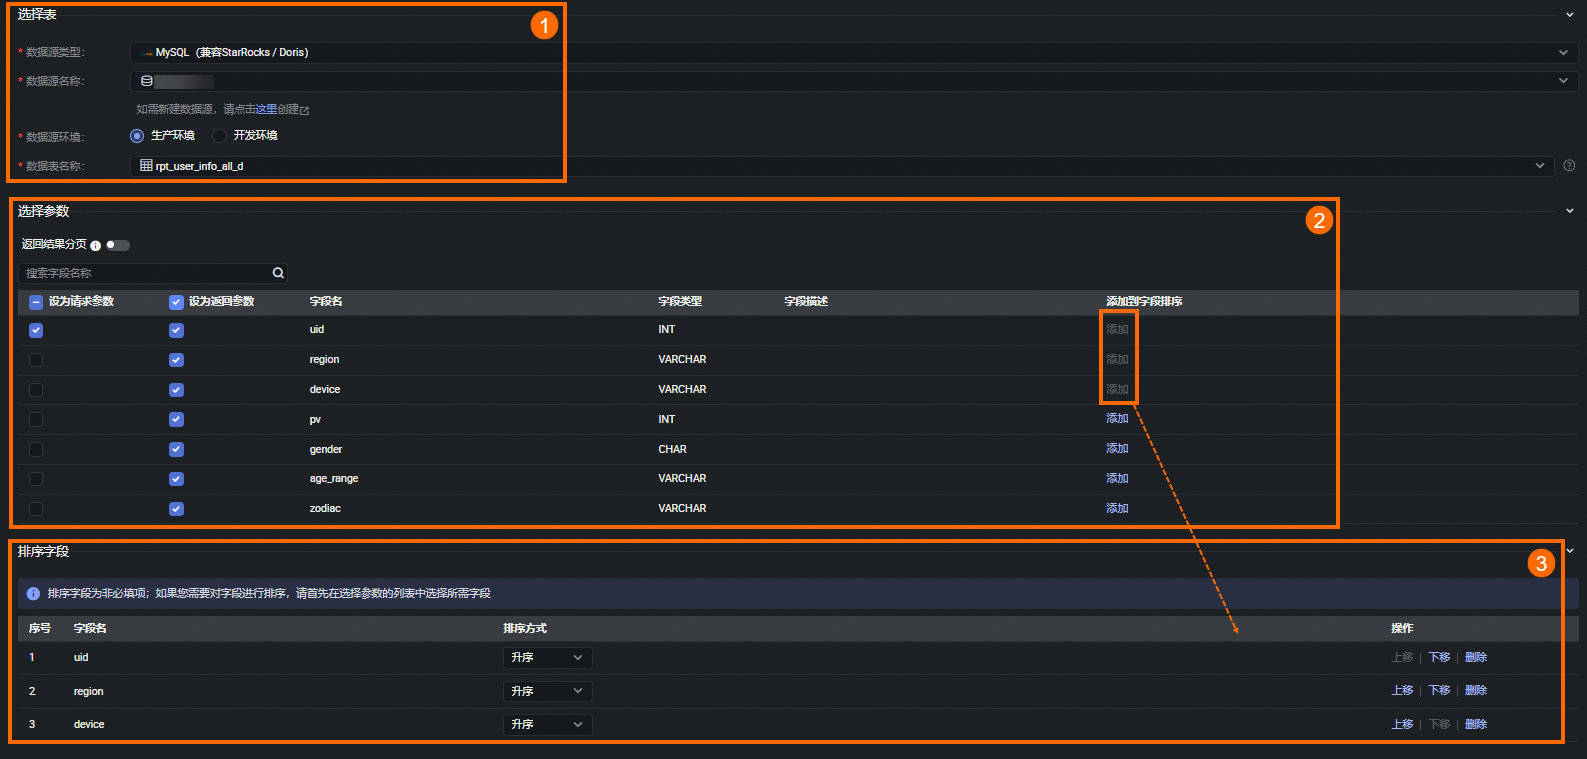Screen dimensions: 1587x759
Task: Click 下移 for uid sort row
Action: (x=1439, y=657)
